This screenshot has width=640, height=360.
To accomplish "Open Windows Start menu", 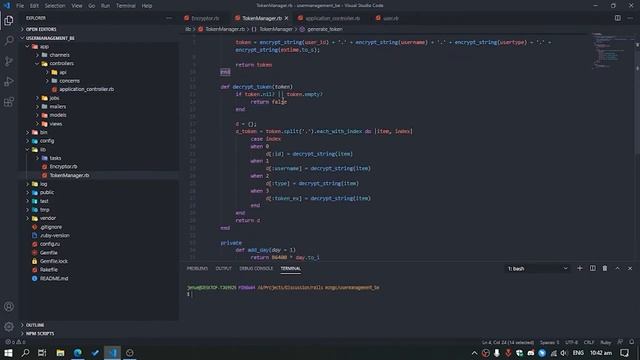I will [8, 353].
